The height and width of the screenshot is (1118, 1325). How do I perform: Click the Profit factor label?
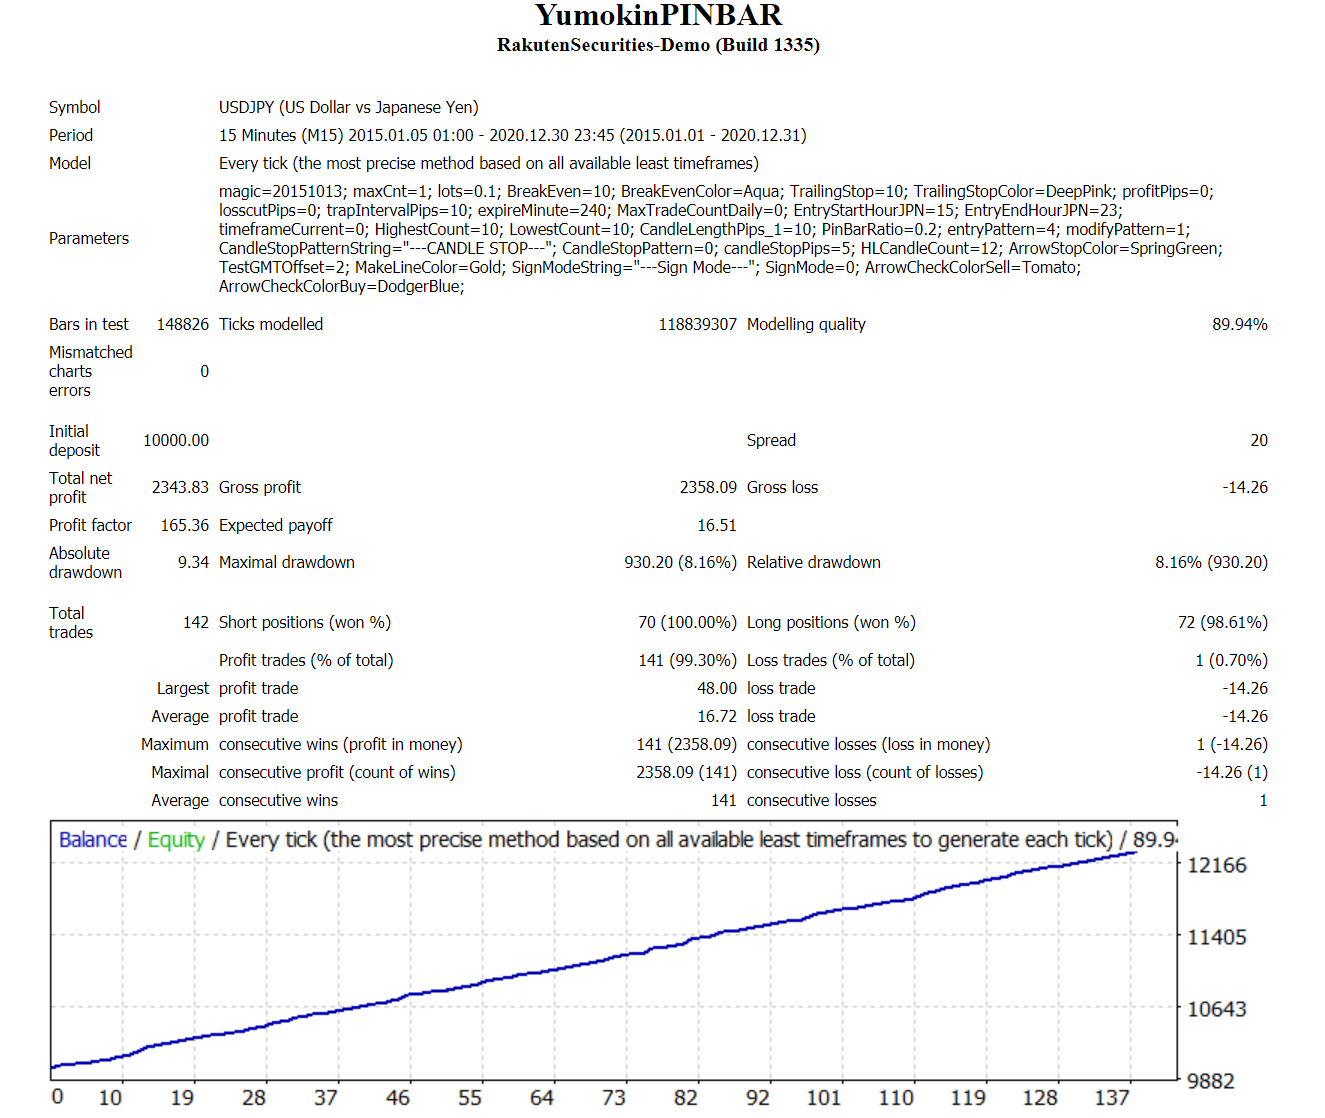pyautogui.click(x=90, y=525)
